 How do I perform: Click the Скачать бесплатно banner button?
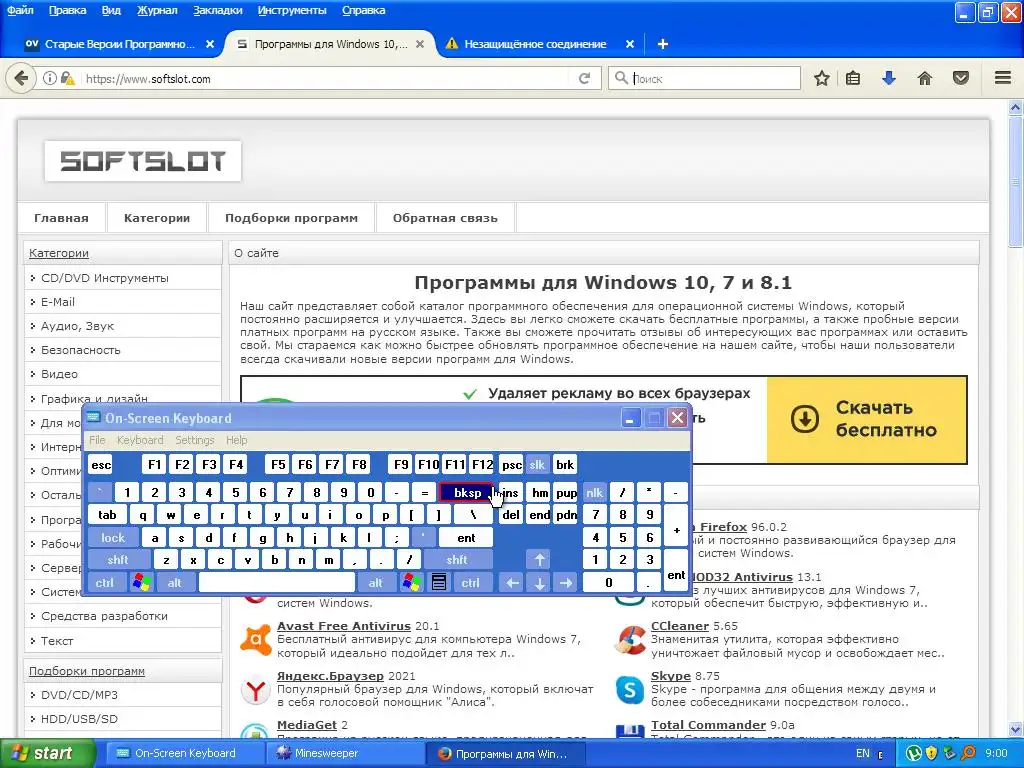coord(867,419)
